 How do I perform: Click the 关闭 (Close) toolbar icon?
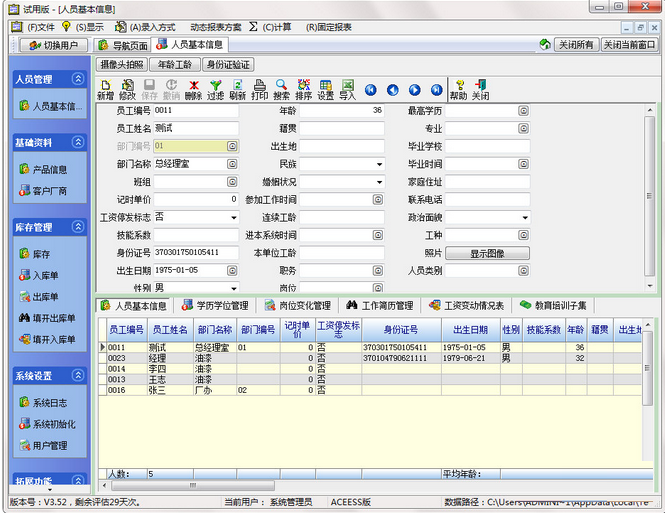(x=481, y=90)
